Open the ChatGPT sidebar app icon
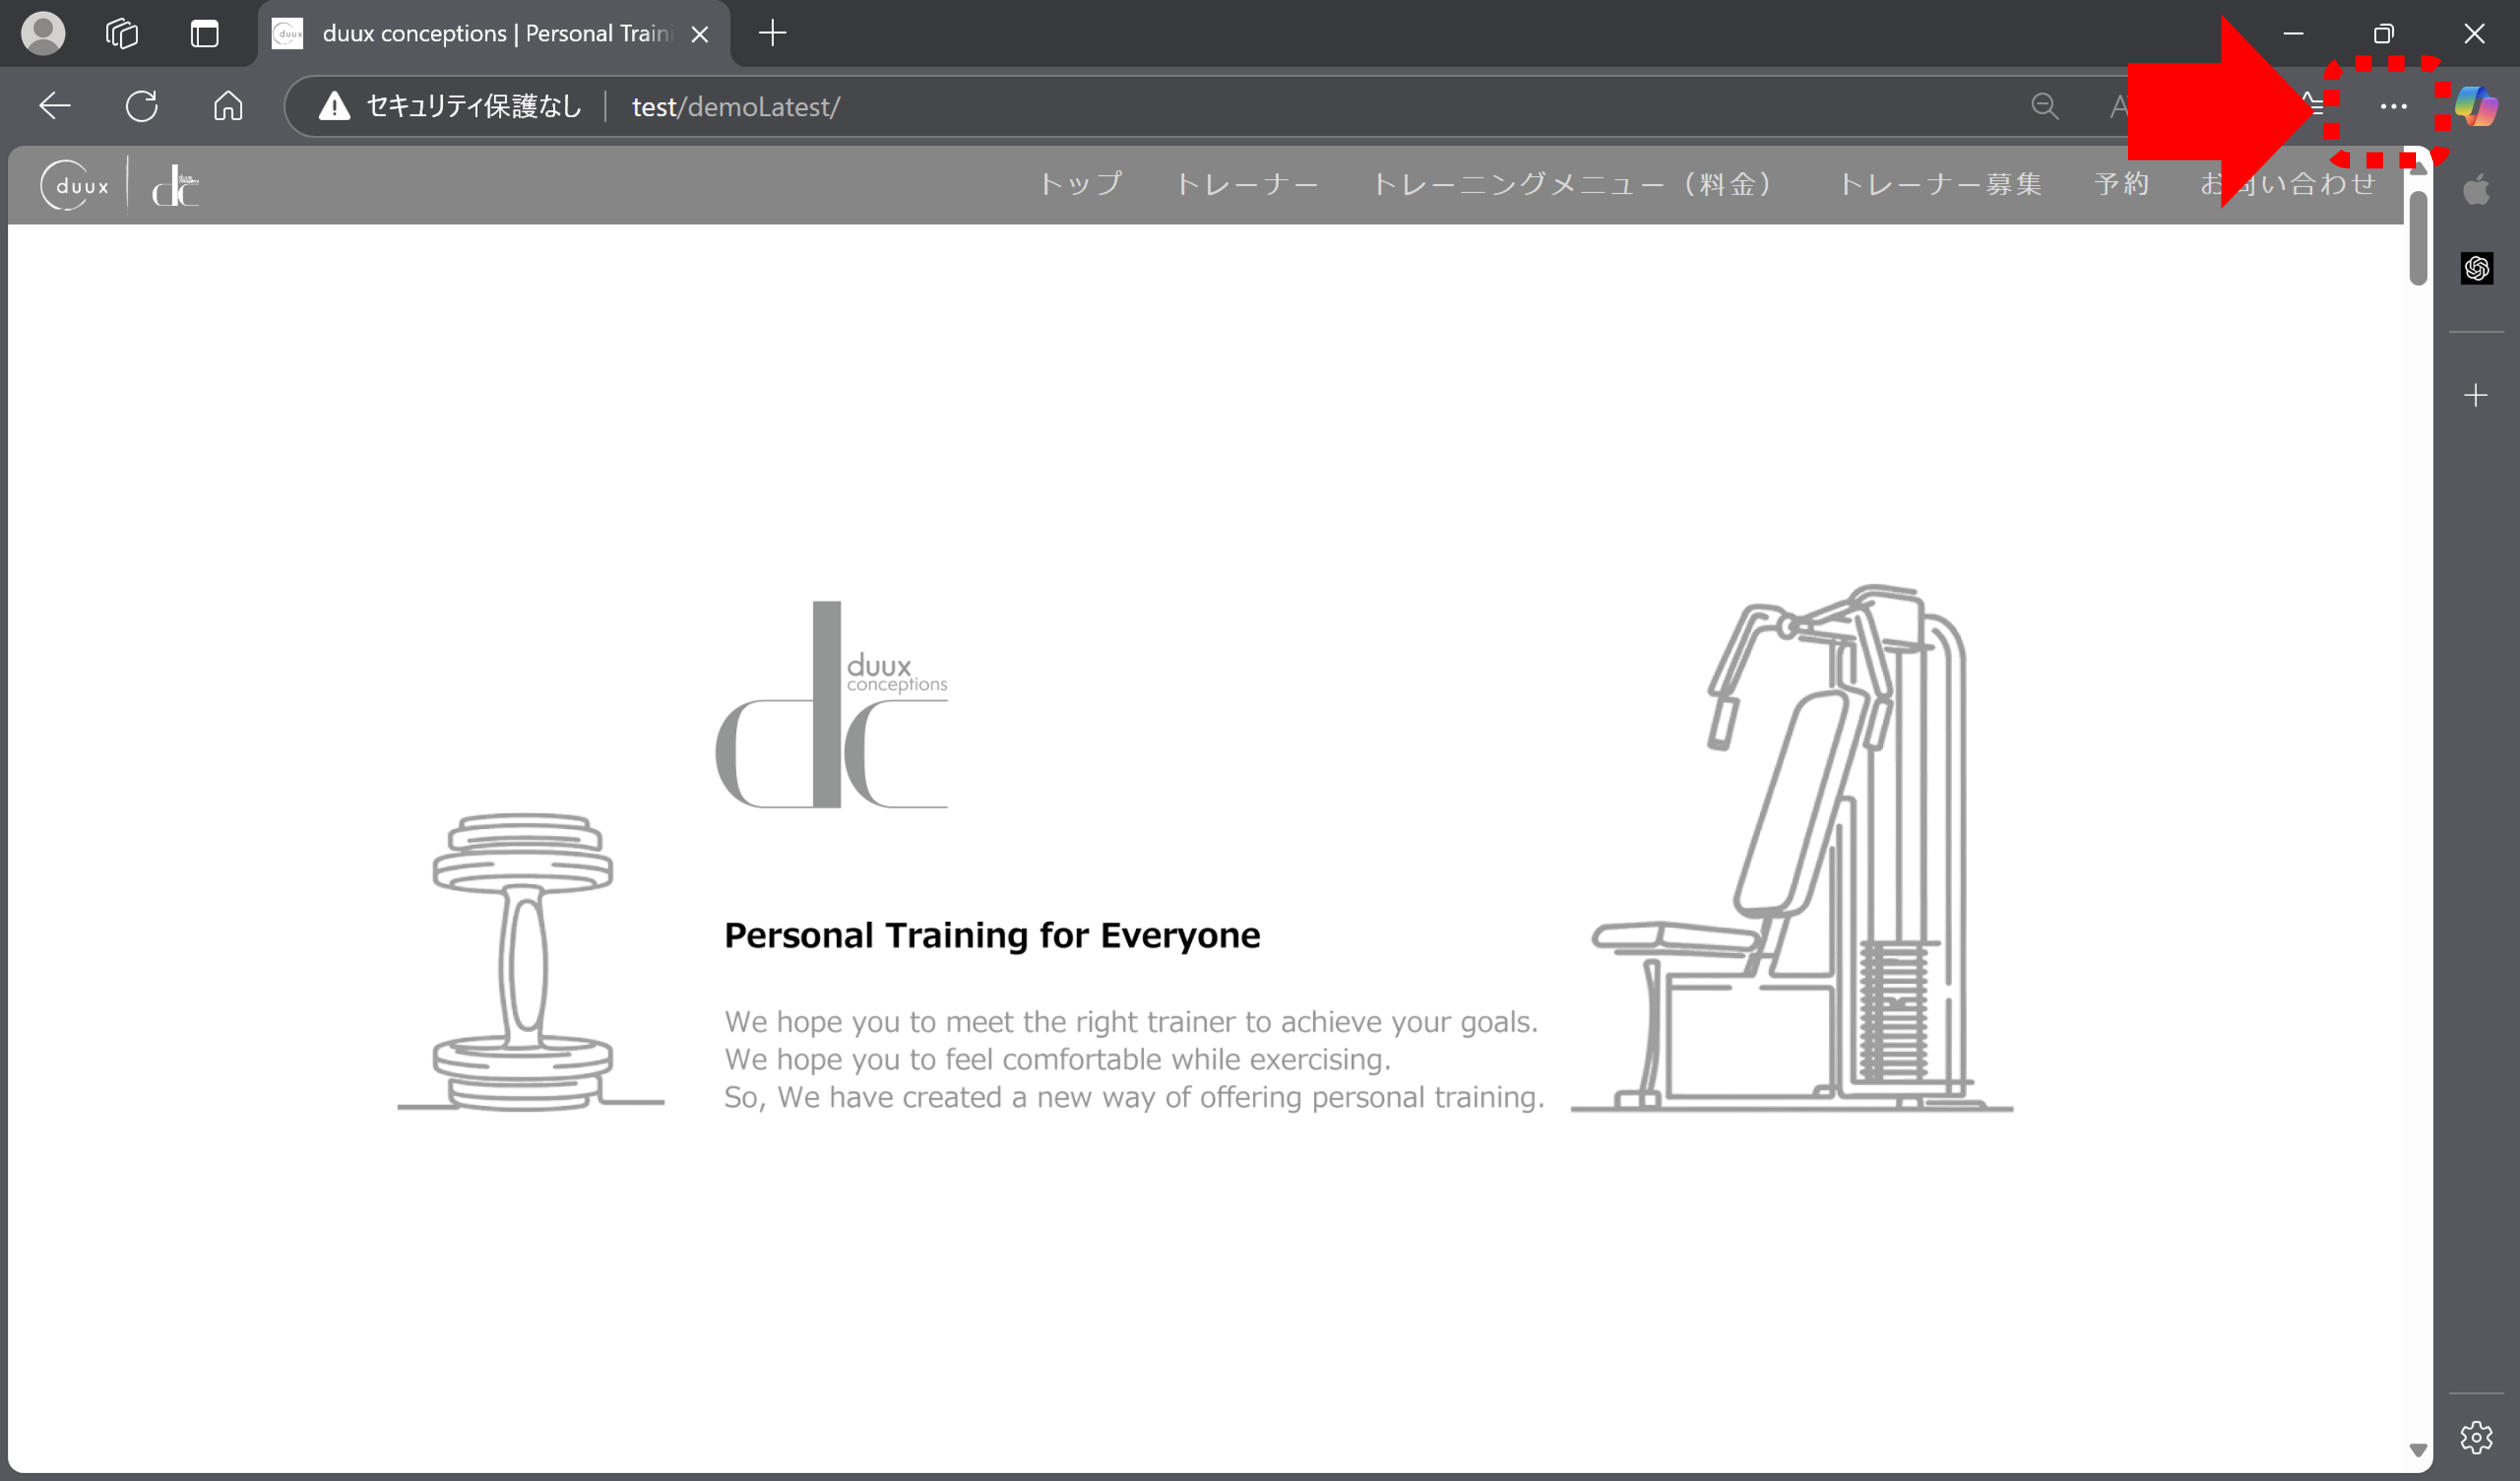 [x=2476, y=268]
